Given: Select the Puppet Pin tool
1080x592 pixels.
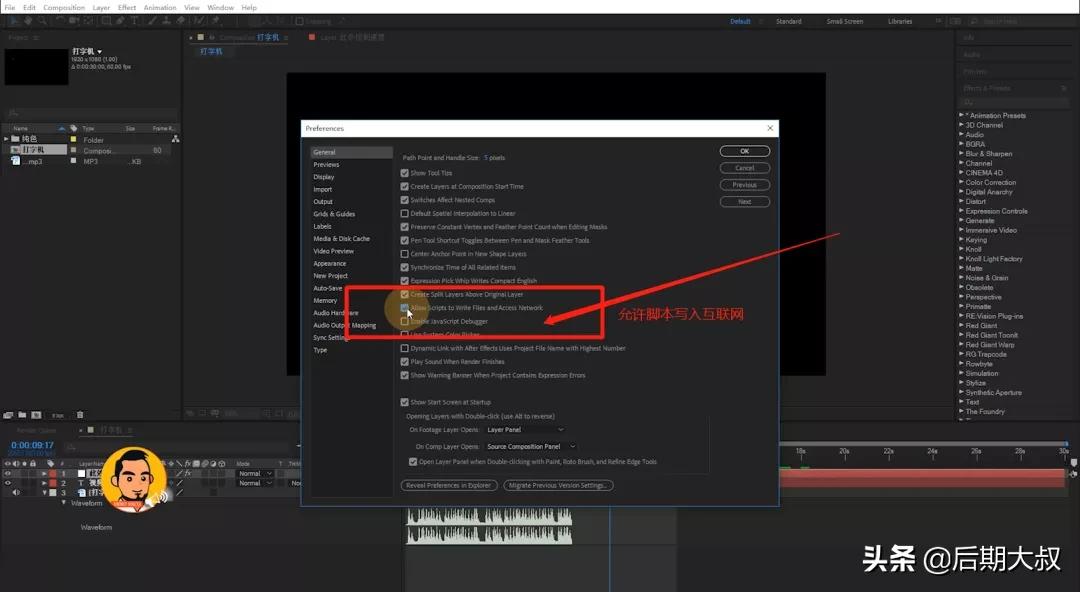Looking at the screenshot, I should click(216, 21).
